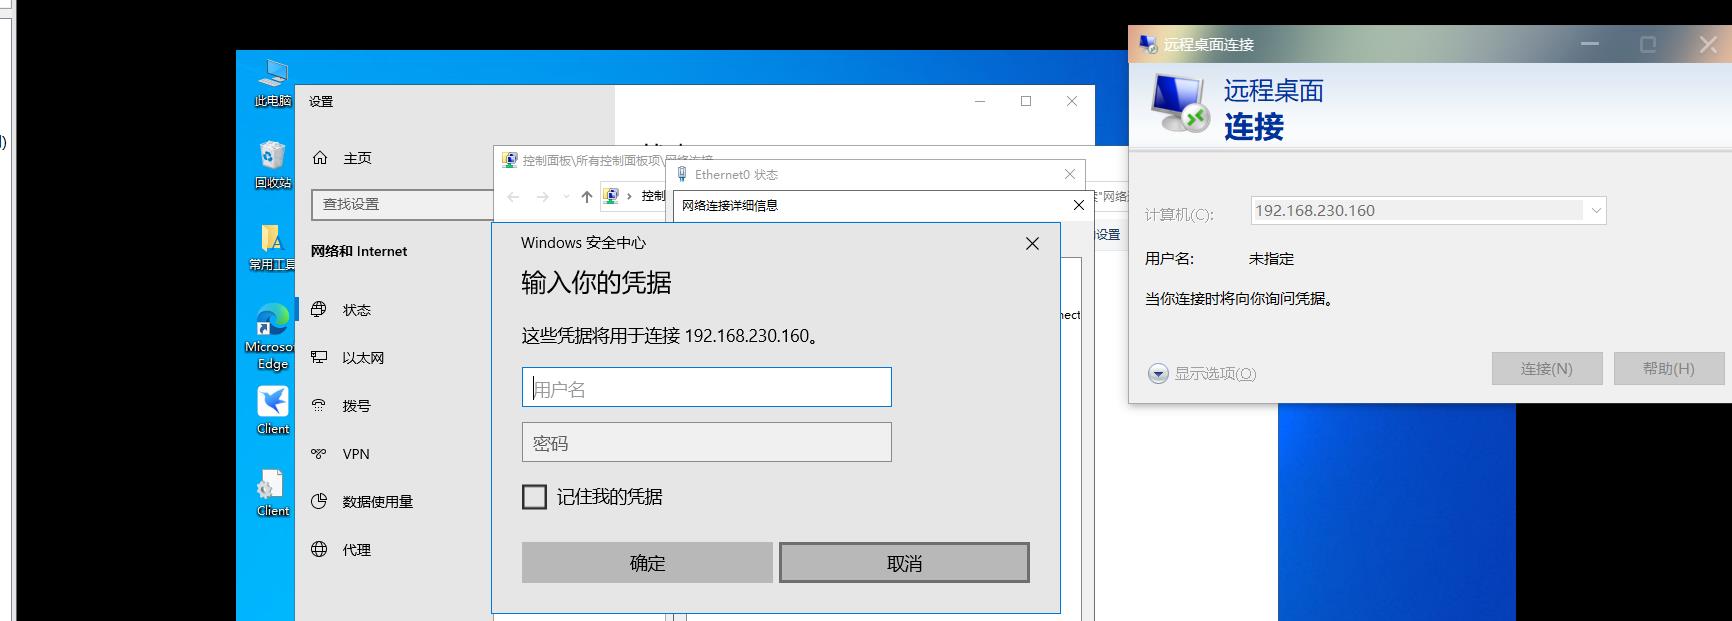
Task: Open the 此电脑 desktop icon
Action: pos(272,83)
